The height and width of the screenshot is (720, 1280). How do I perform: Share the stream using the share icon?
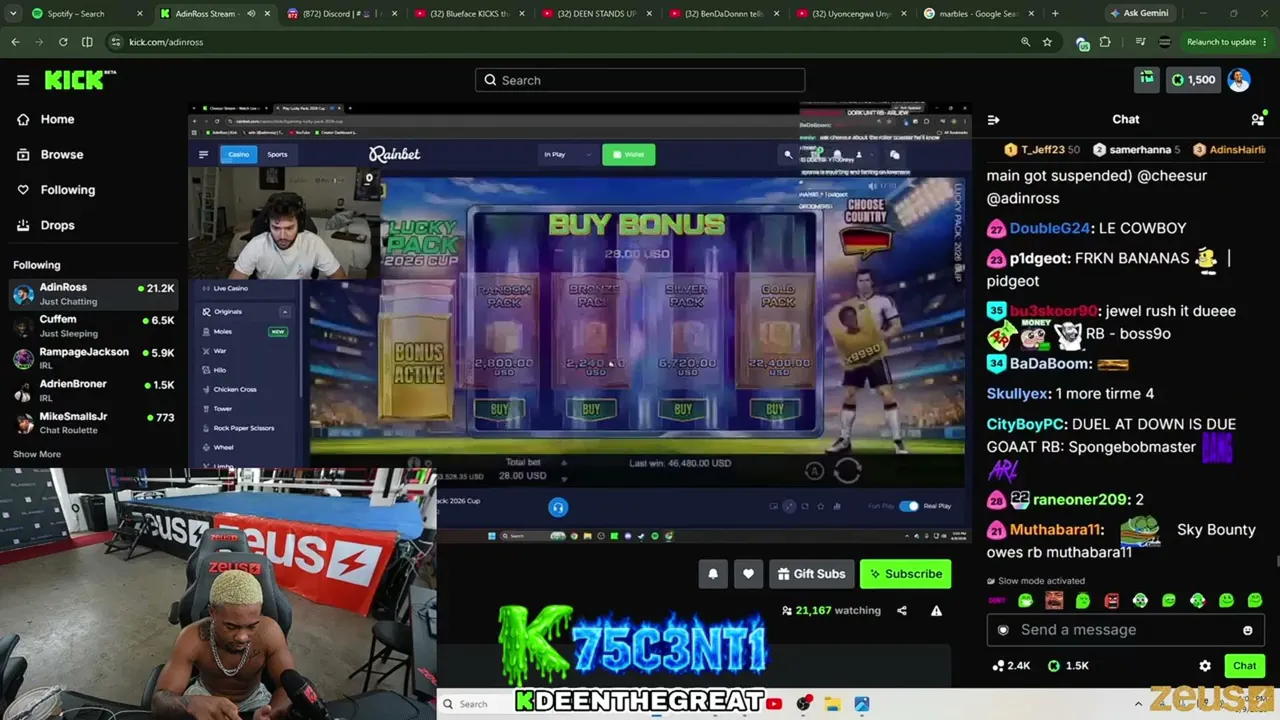click(902, 610)
